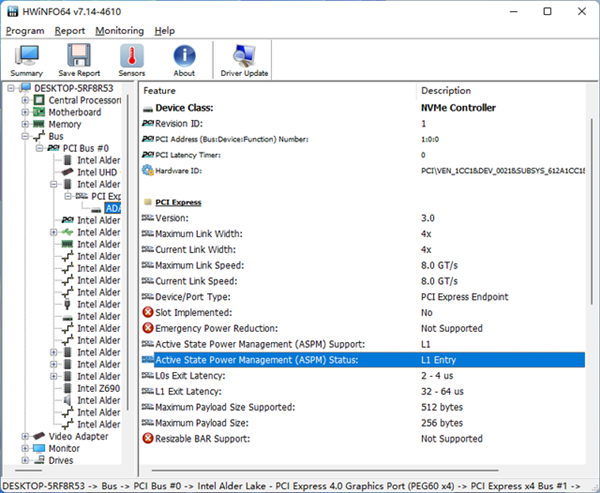Open the Sensors thermometer icon
The image size is (600, 493).
(x=132, y=60)
